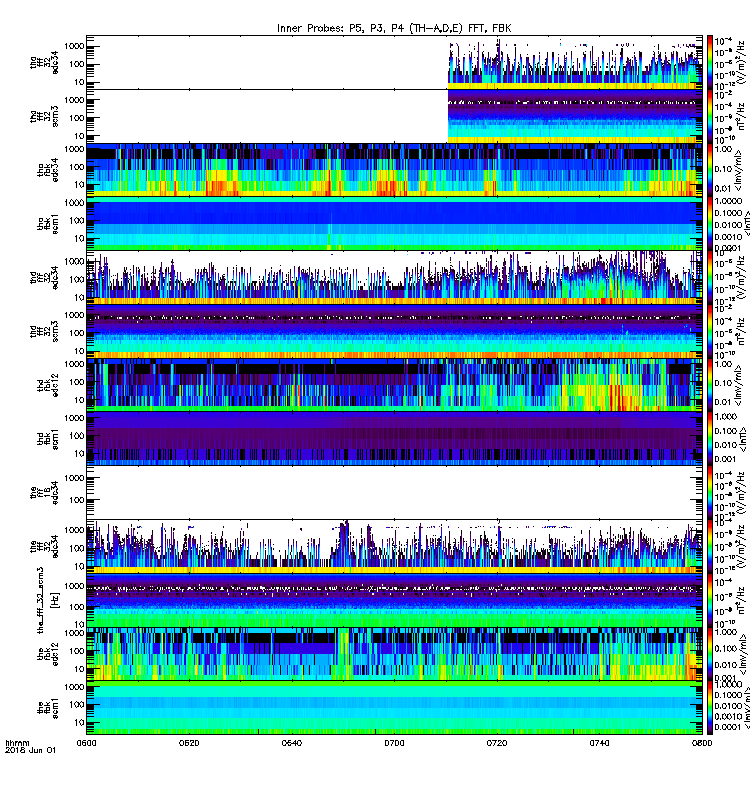Image resolution: width=750 pixels, height=800 pixels.
Task: Click the the fff 32 edc34 panel label
Action: pyautogui.click(x=44, y=546)
